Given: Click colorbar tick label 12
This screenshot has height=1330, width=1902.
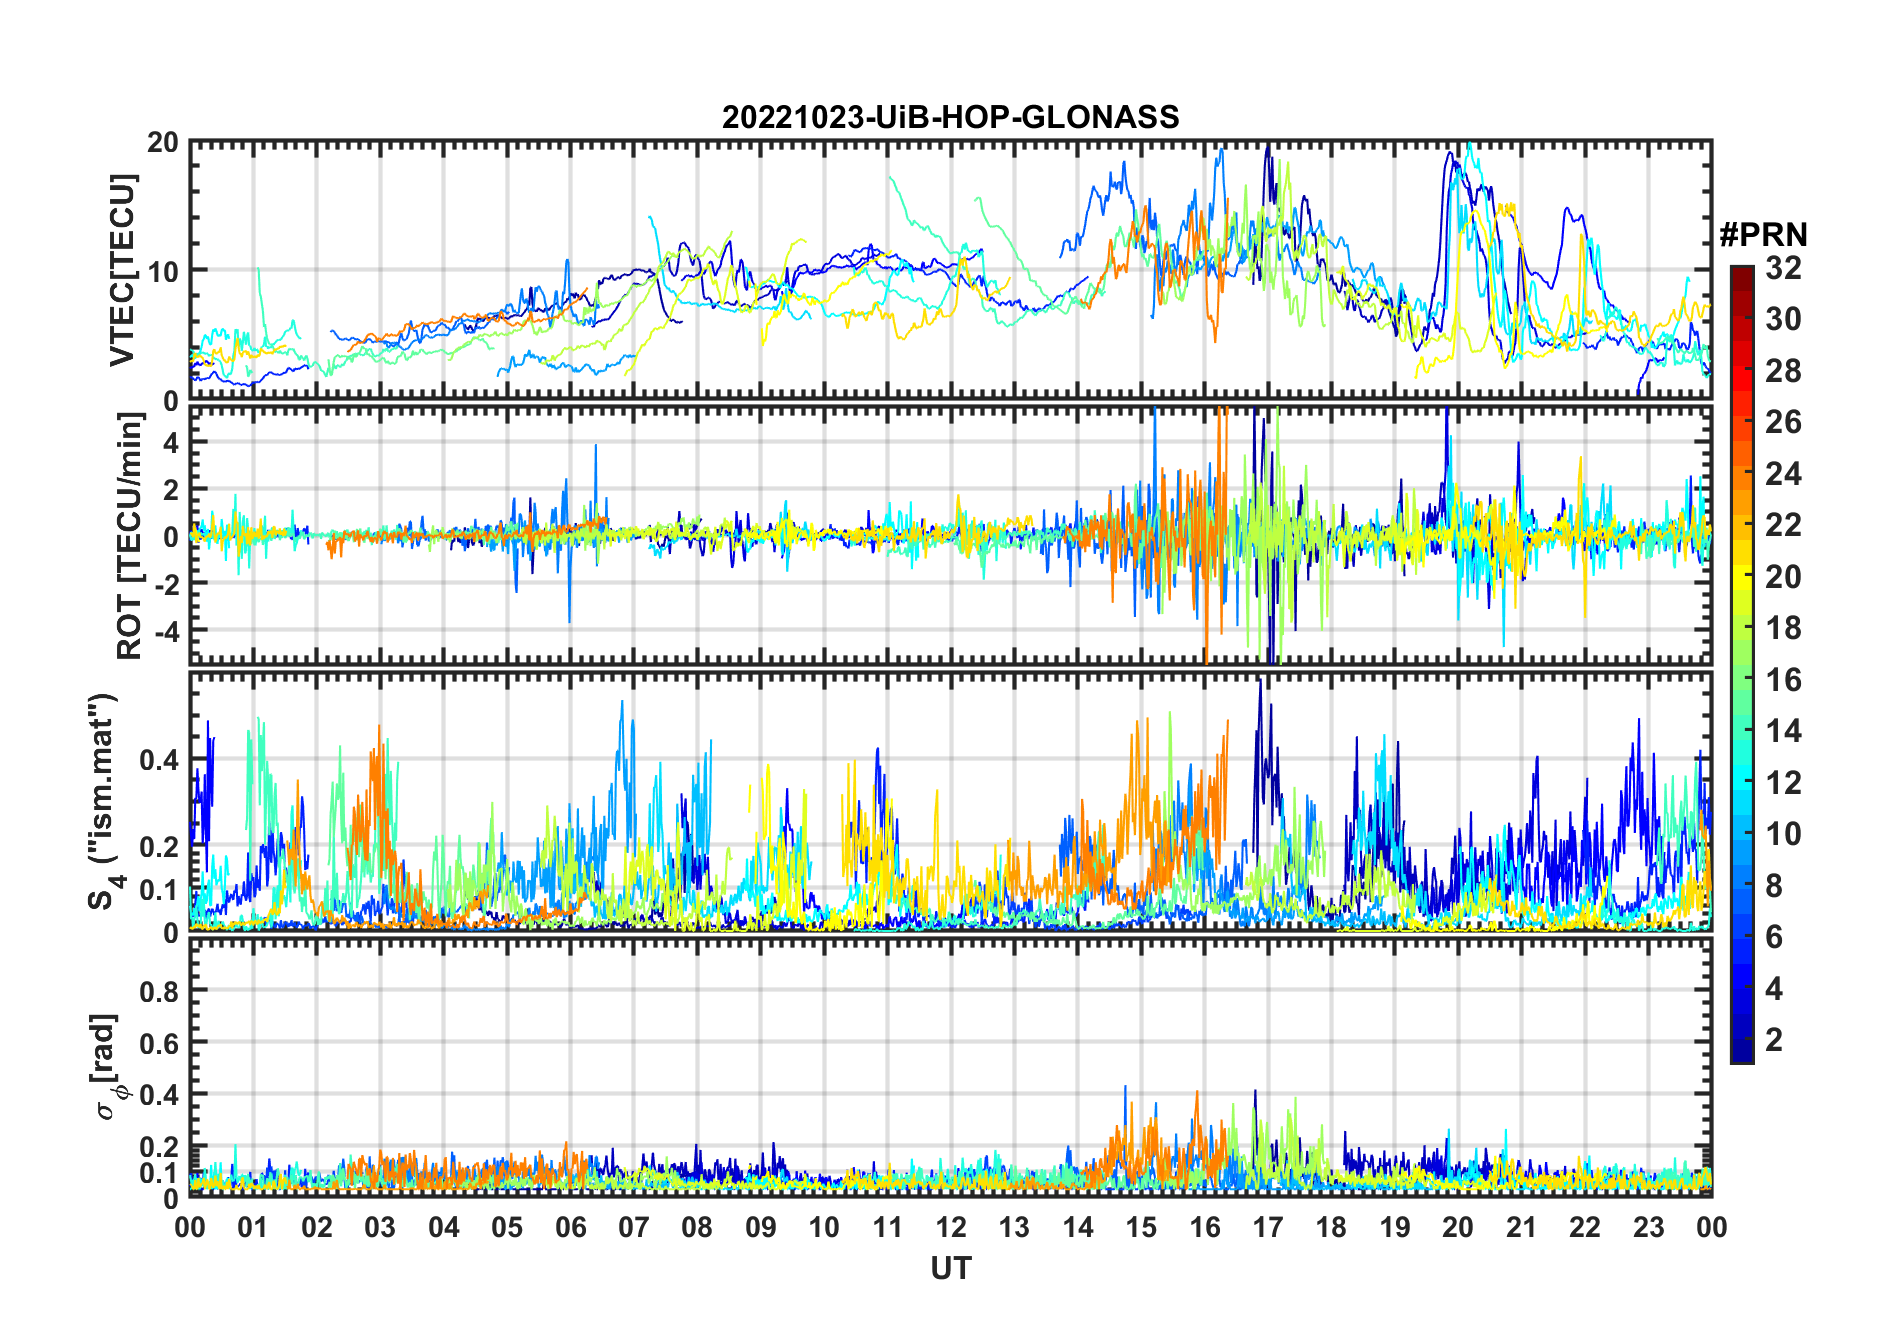Looking at the screenshot, I should (1783, 783).
